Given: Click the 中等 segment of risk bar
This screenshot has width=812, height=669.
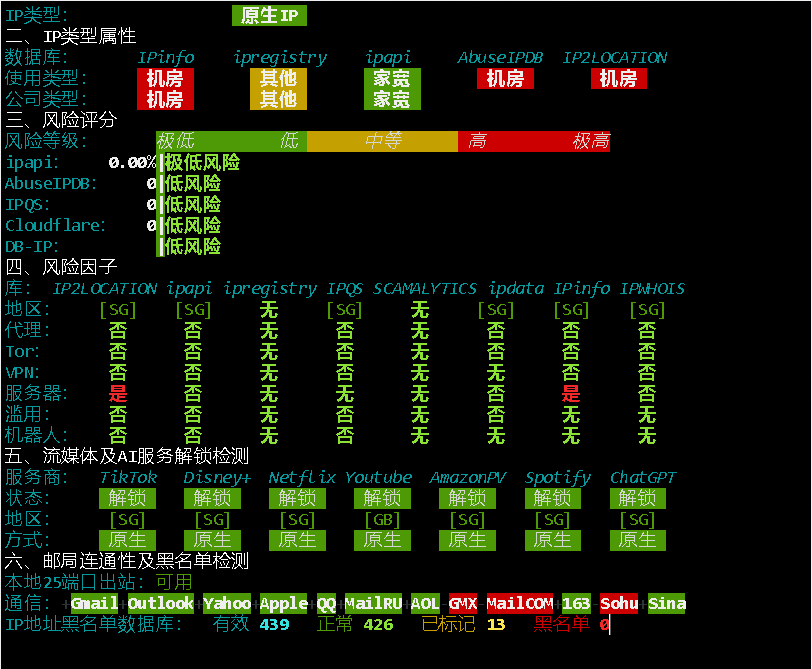Looking at the screenshot, I should 382,141.
